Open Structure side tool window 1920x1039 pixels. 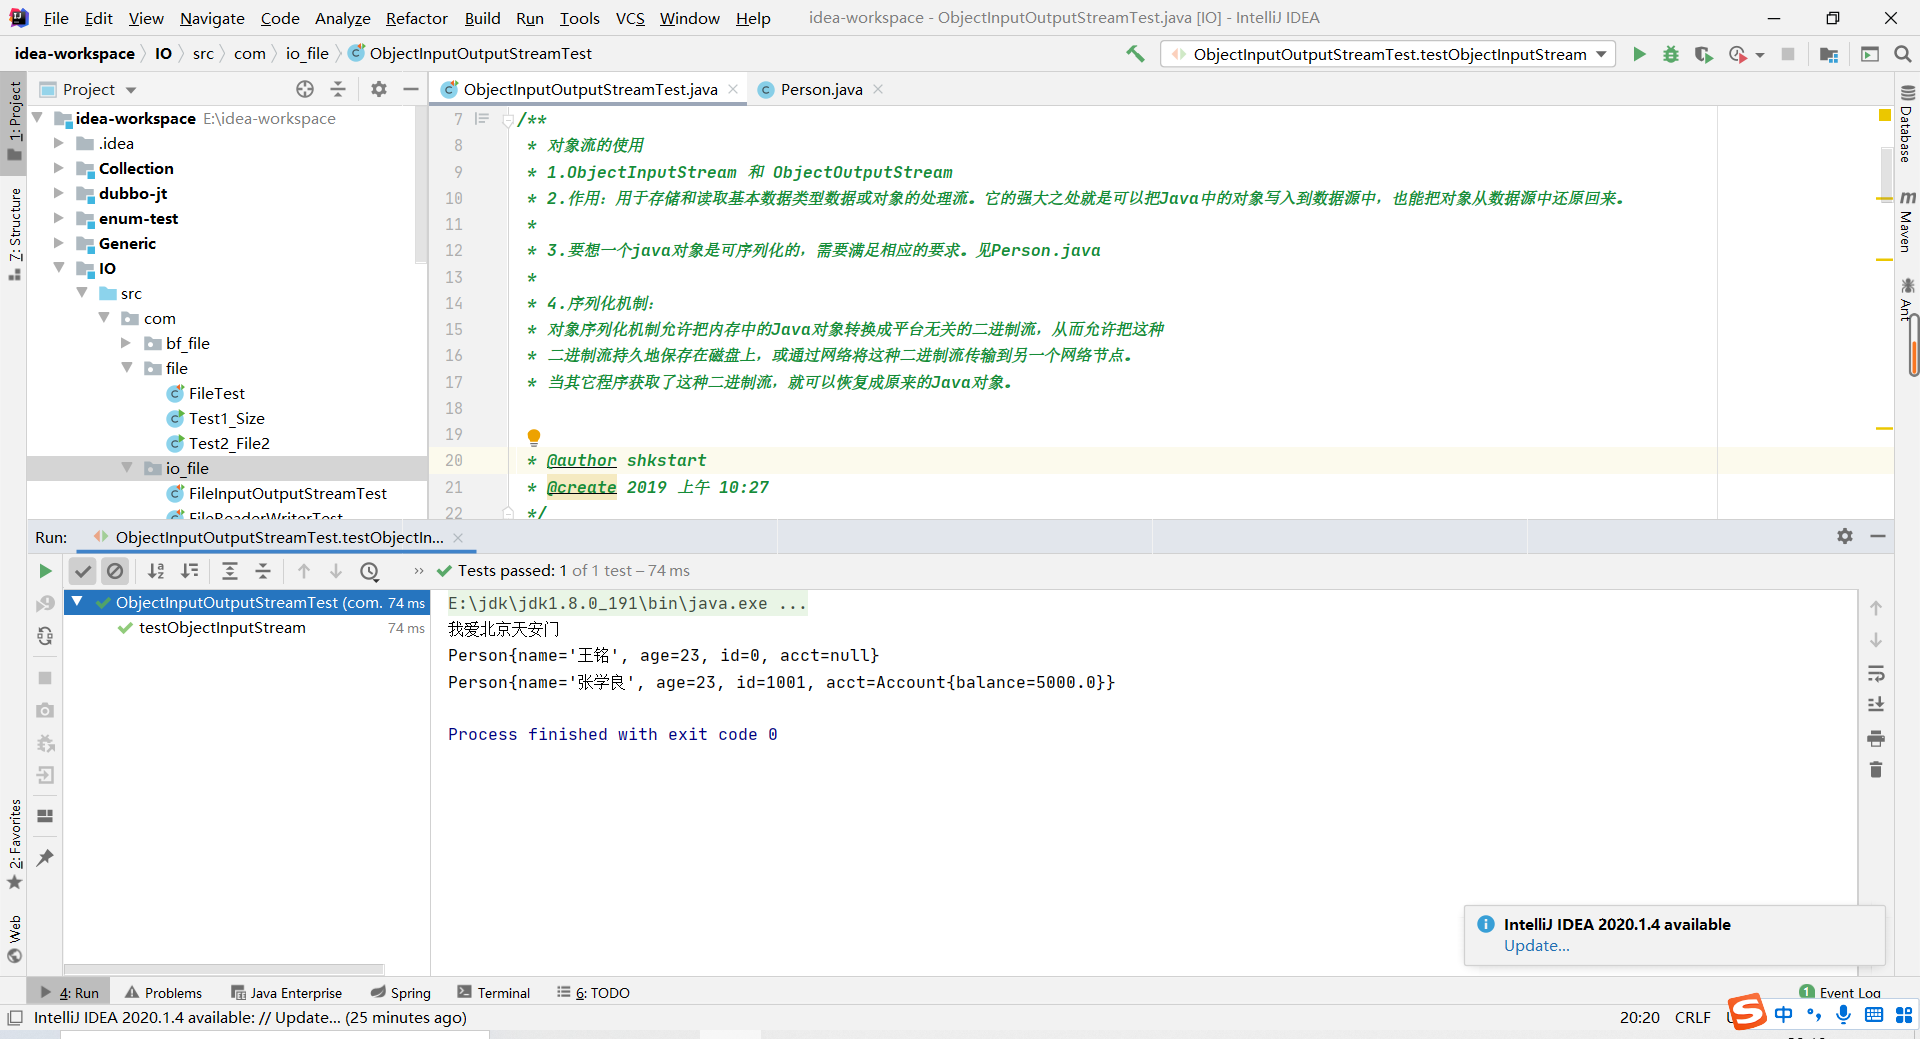pos(14,234)
